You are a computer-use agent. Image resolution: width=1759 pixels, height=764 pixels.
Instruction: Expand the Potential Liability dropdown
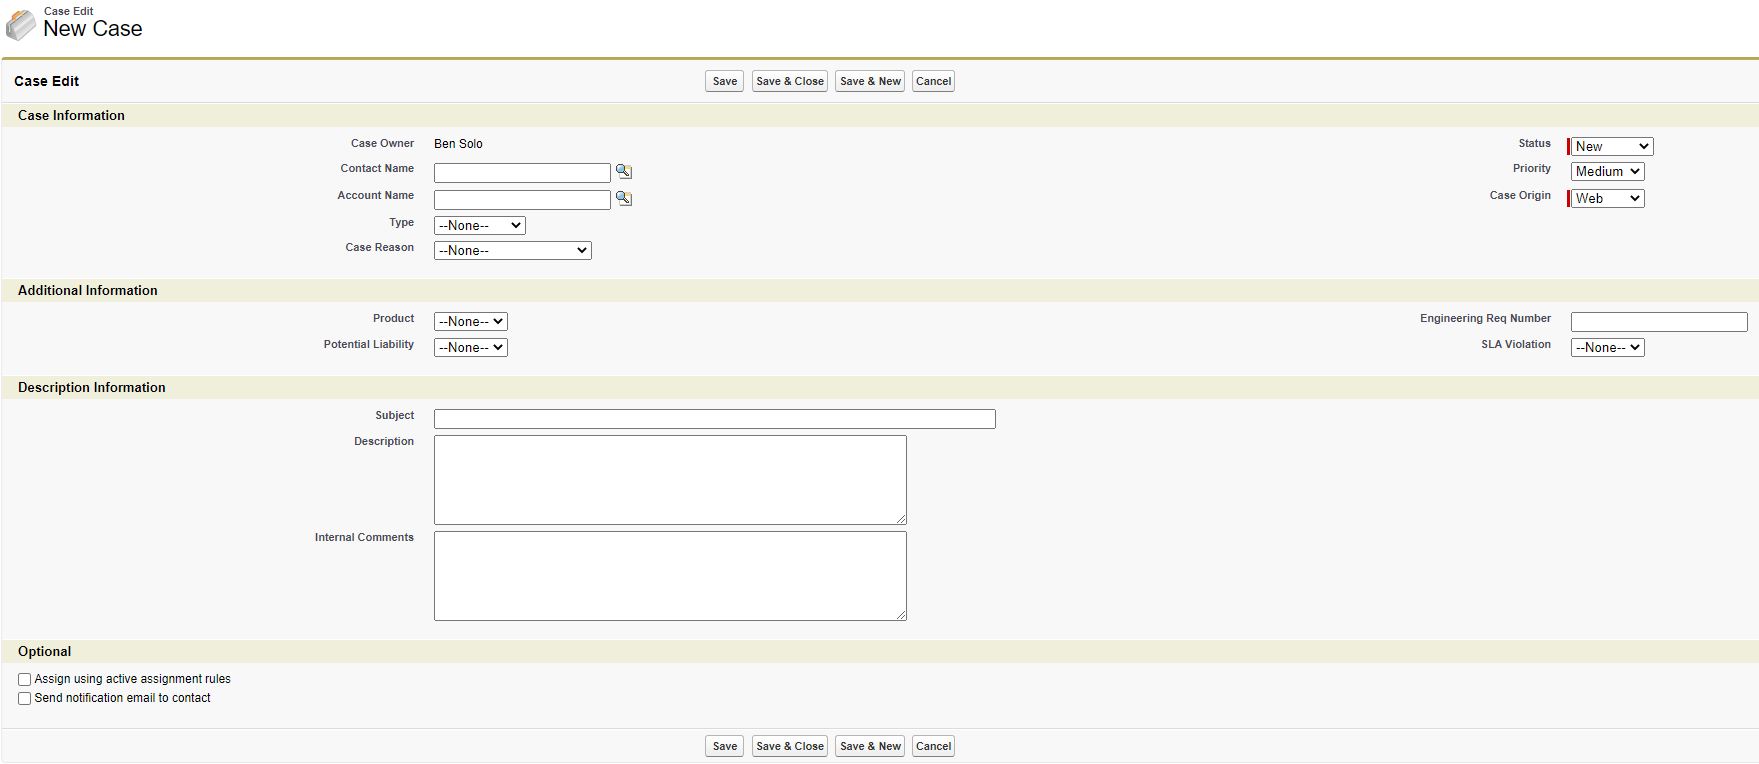click(x=470, y=348)
